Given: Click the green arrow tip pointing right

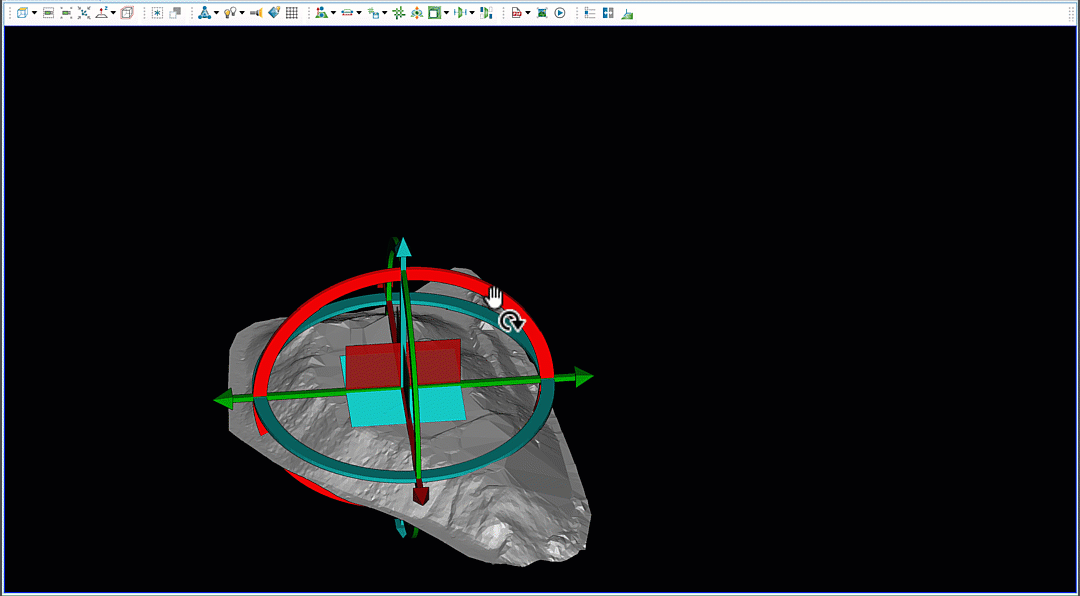Looking at the screenshot, I should coord(584,377).
